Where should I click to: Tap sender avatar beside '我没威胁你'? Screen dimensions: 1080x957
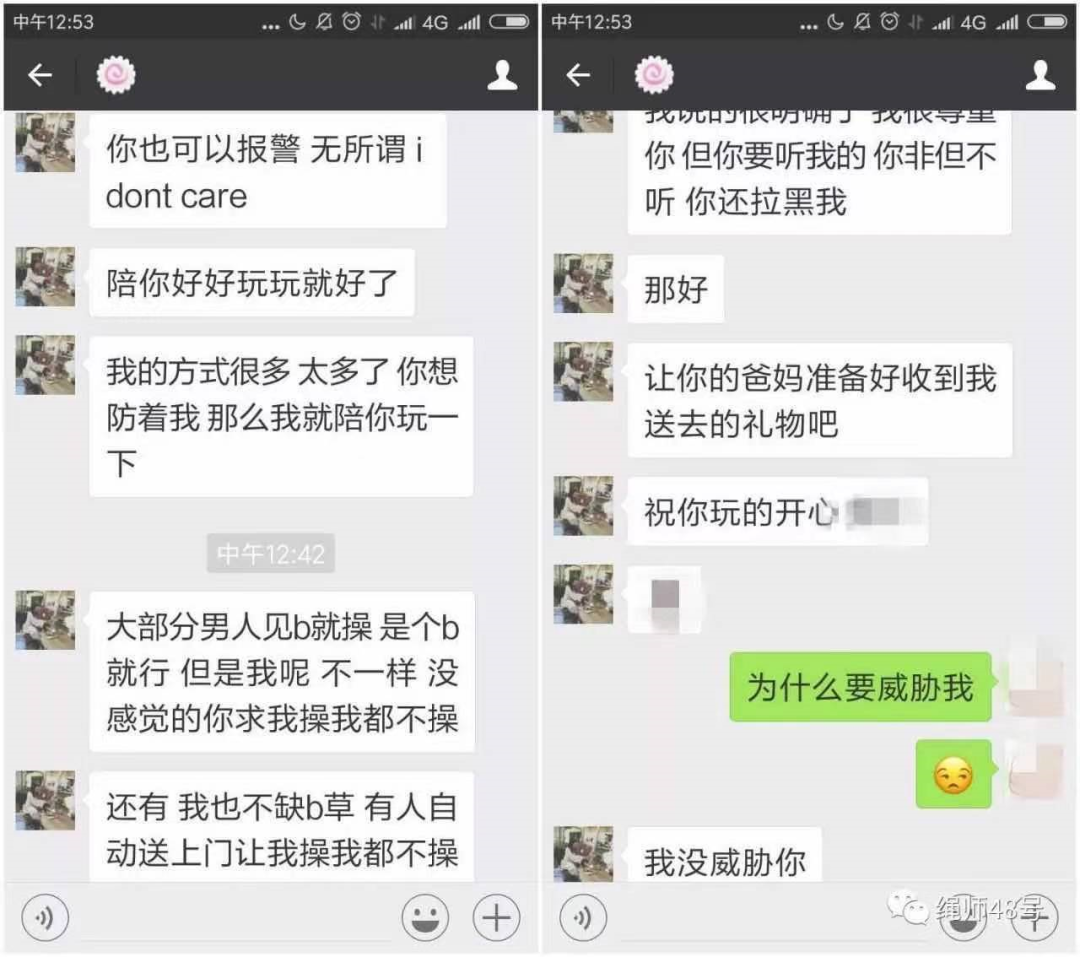point(583,854)
